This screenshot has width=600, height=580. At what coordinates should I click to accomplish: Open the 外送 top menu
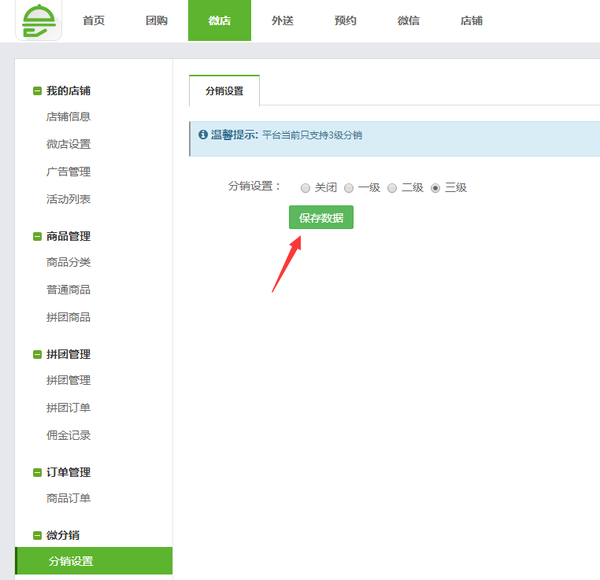tap(282, 21)
